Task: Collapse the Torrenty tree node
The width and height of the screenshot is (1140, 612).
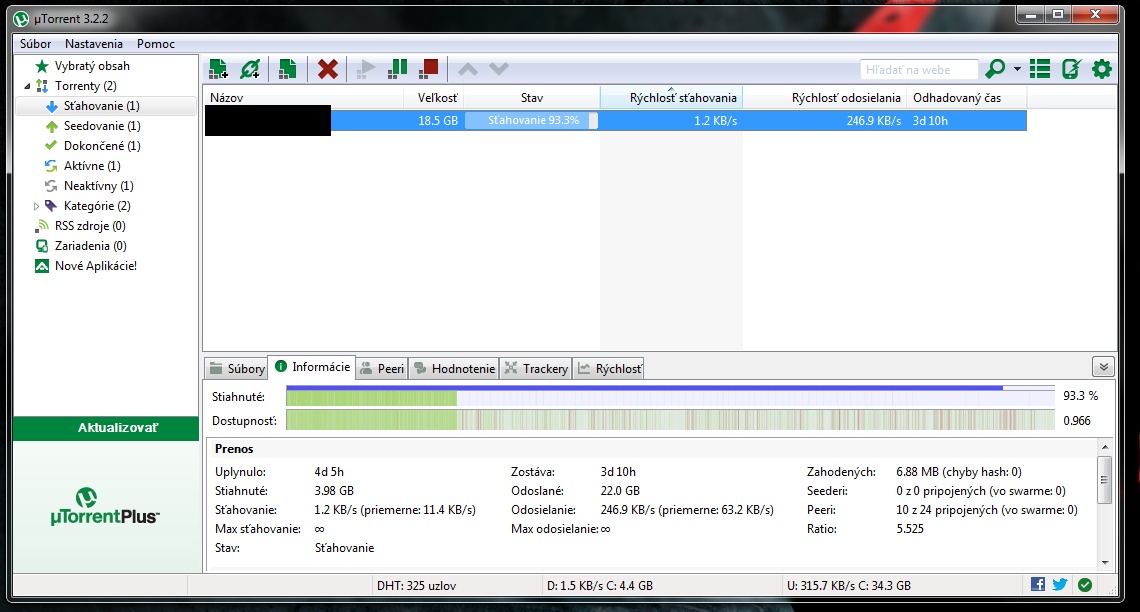Action: tap(28, 86)
